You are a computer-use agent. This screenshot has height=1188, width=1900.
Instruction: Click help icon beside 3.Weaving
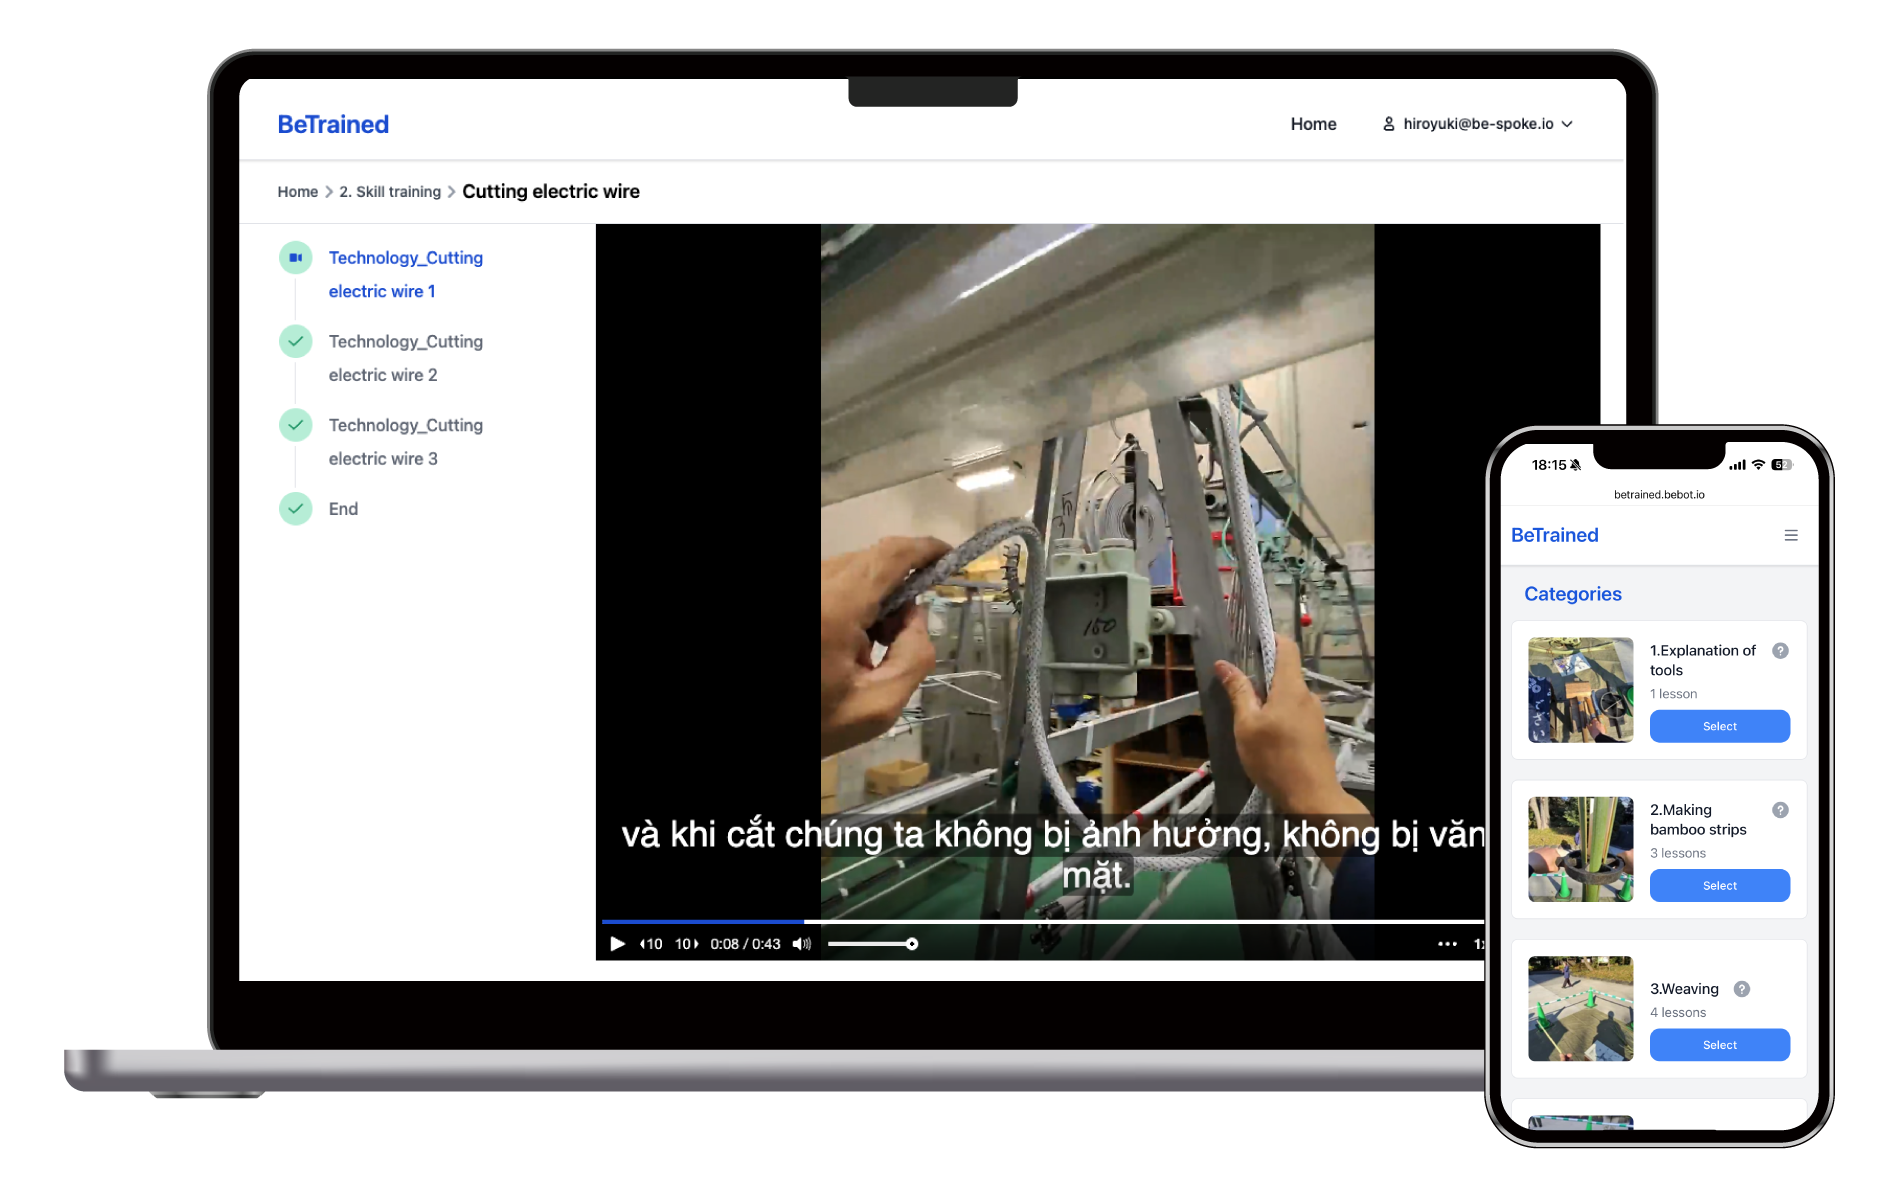tap(1742, 989)
